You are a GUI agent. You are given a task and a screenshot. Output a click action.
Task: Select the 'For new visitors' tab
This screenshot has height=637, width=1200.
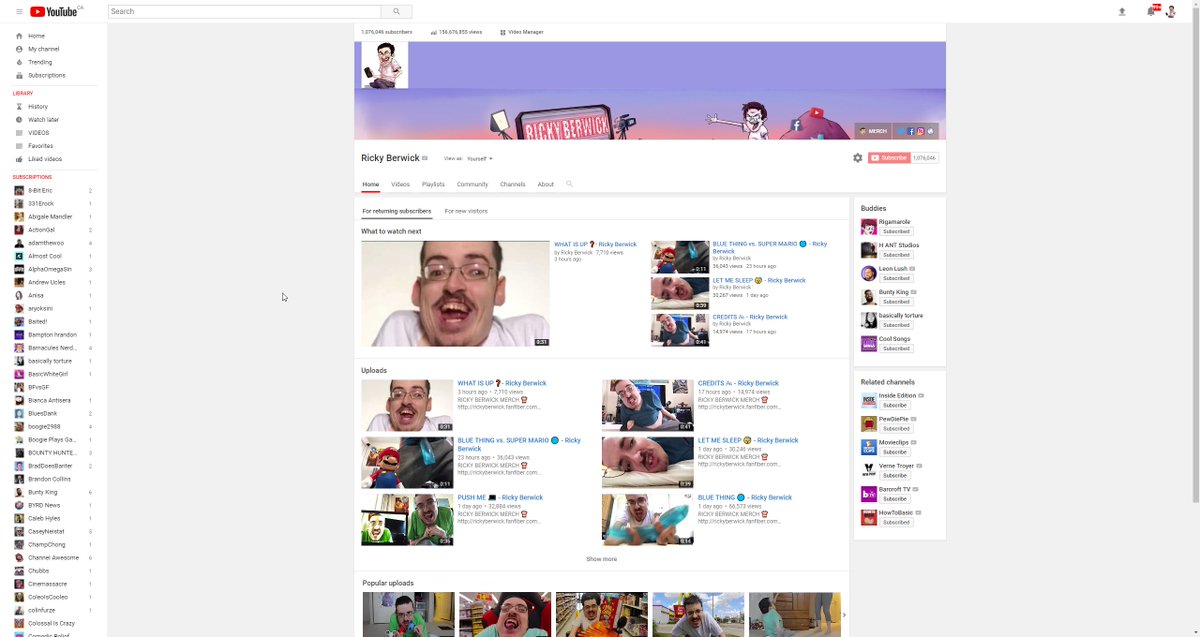(x=466, y=211)
